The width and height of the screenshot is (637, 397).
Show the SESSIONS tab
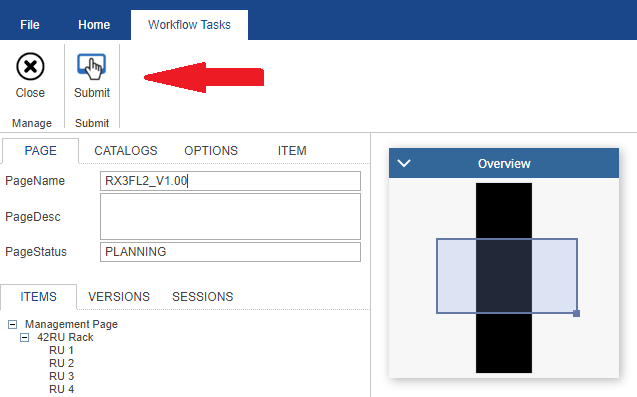[x=203, y=297]
